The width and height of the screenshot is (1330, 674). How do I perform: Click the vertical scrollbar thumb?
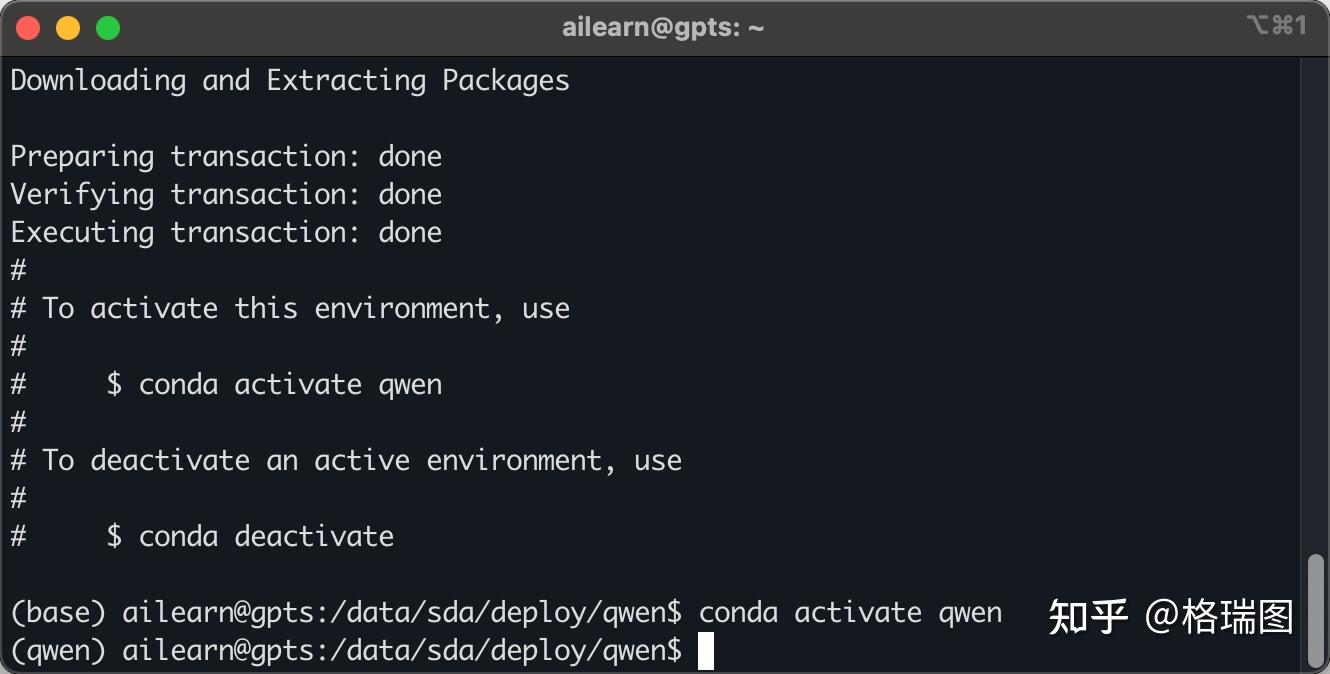(1316, 608)
